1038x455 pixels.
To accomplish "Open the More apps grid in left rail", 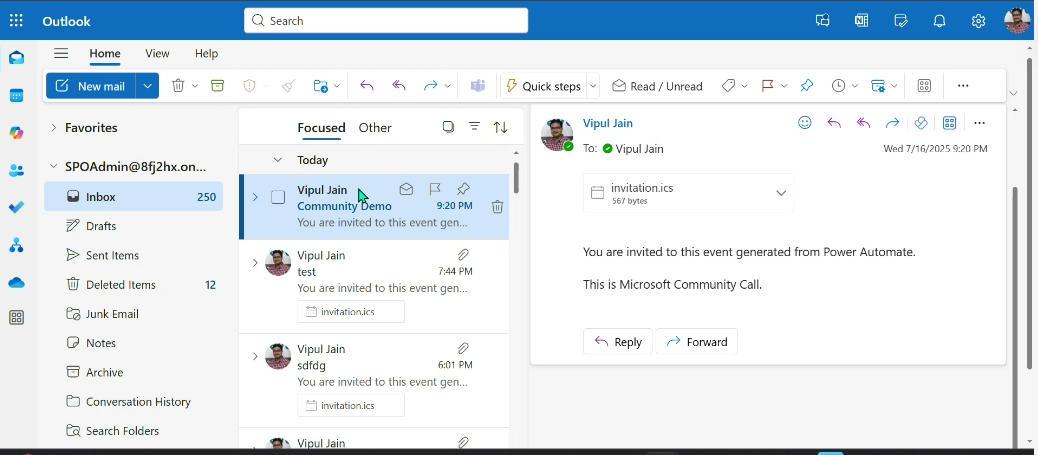I will pyautogui.click(x=17, y=317).
